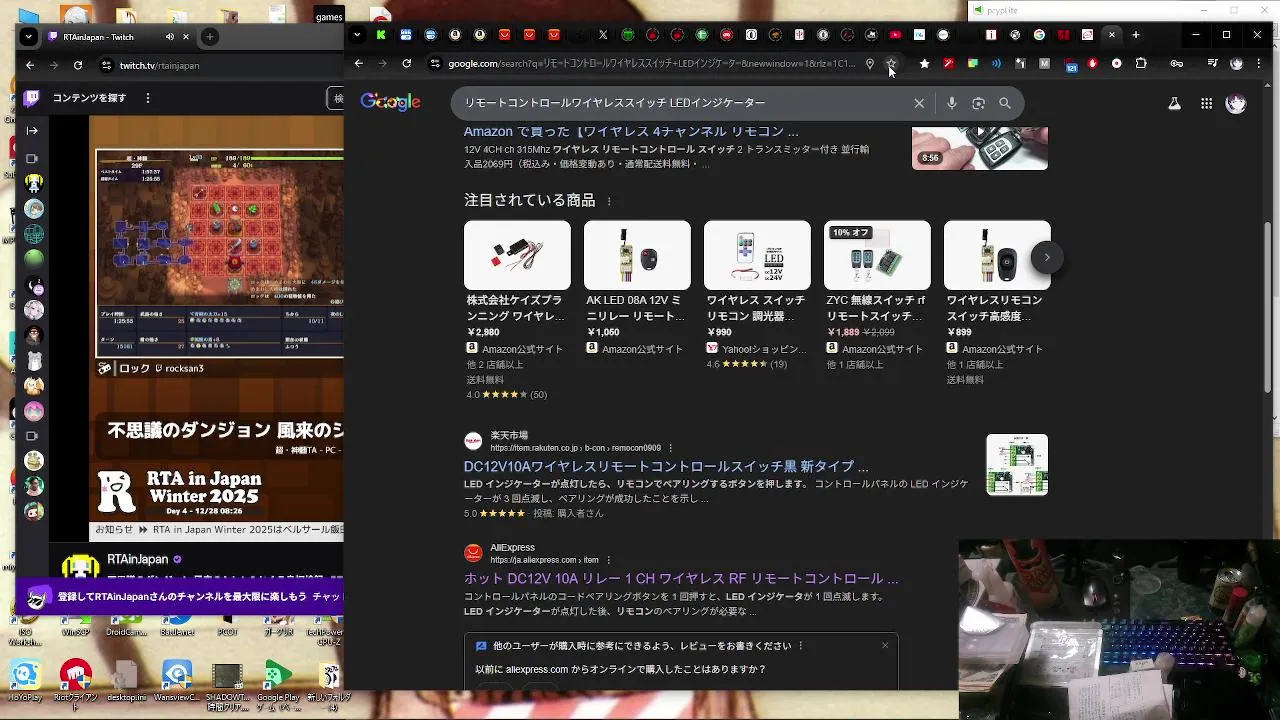Open the Chrome password key icon
Screen dimensions: 1280x720
[x=1177, y=63]
